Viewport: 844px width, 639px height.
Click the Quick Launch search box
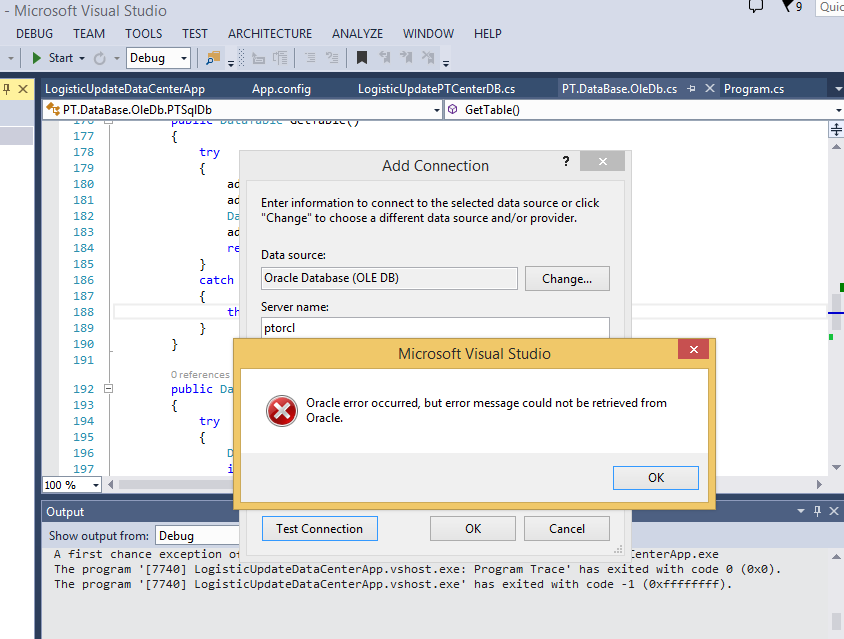(831, 6)
